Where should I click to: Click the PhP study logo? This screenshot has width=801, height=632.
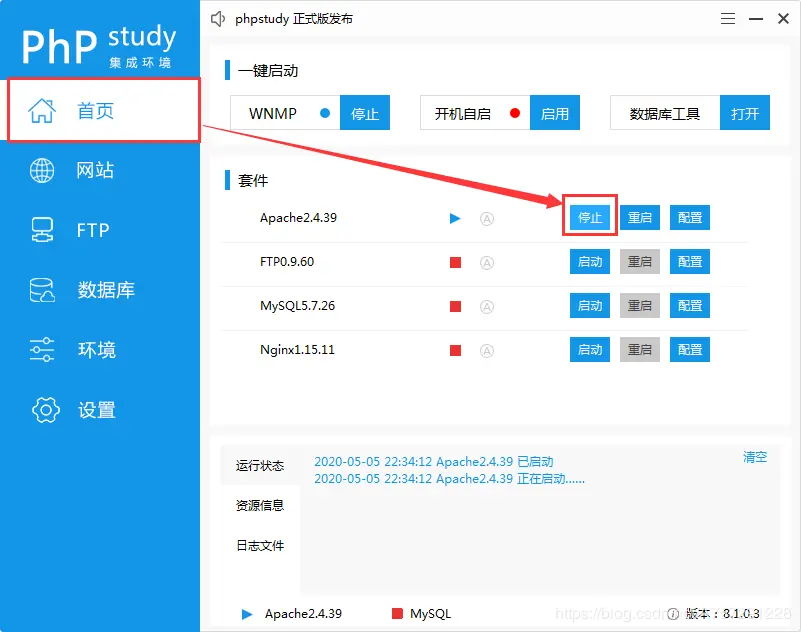99,45
